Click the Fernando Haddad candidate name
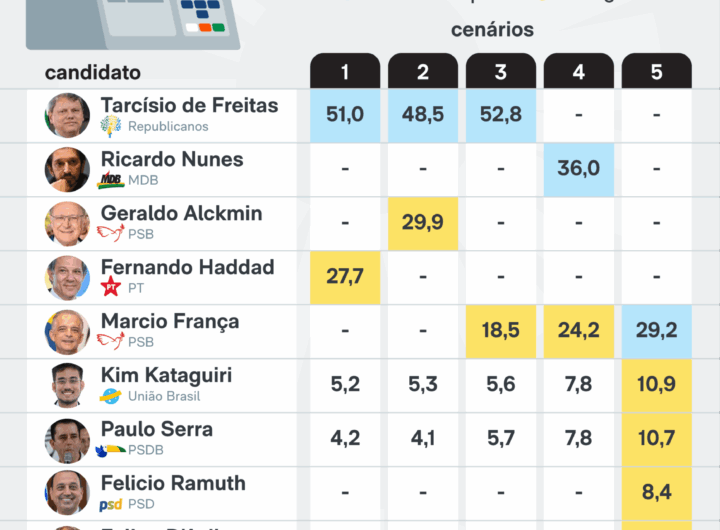The image size is (720, 530). point(187,268)
